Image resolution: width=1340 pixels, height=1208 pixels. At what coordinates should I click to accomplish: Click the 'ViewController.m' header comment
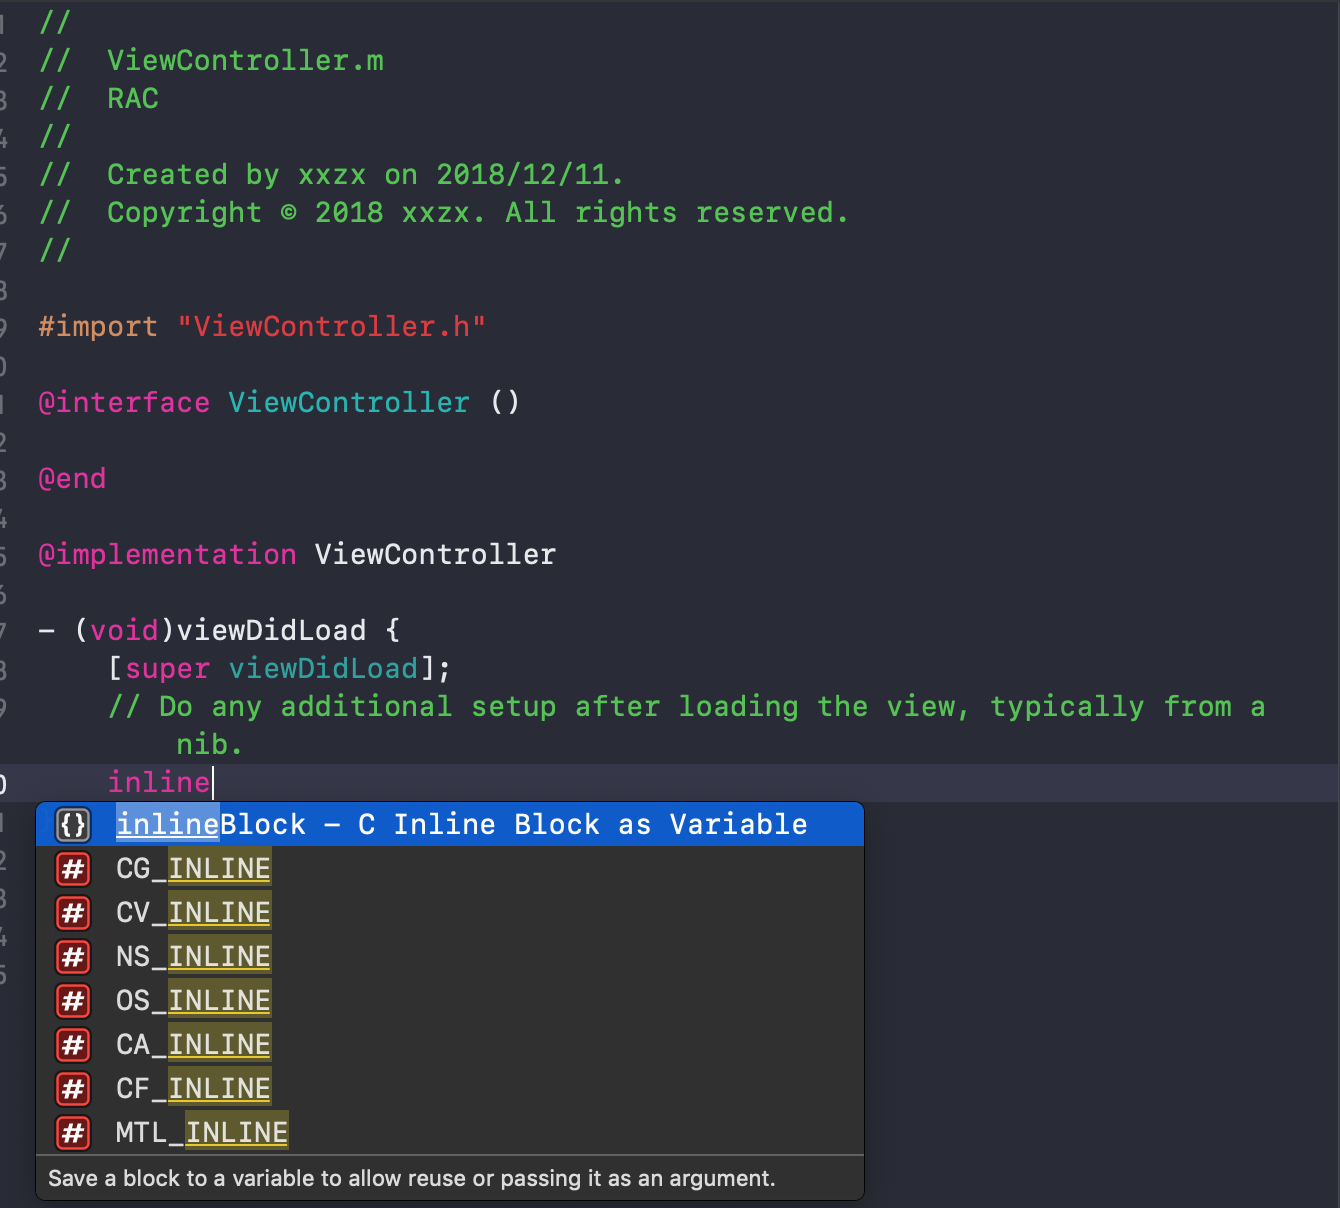click(245, 60)
